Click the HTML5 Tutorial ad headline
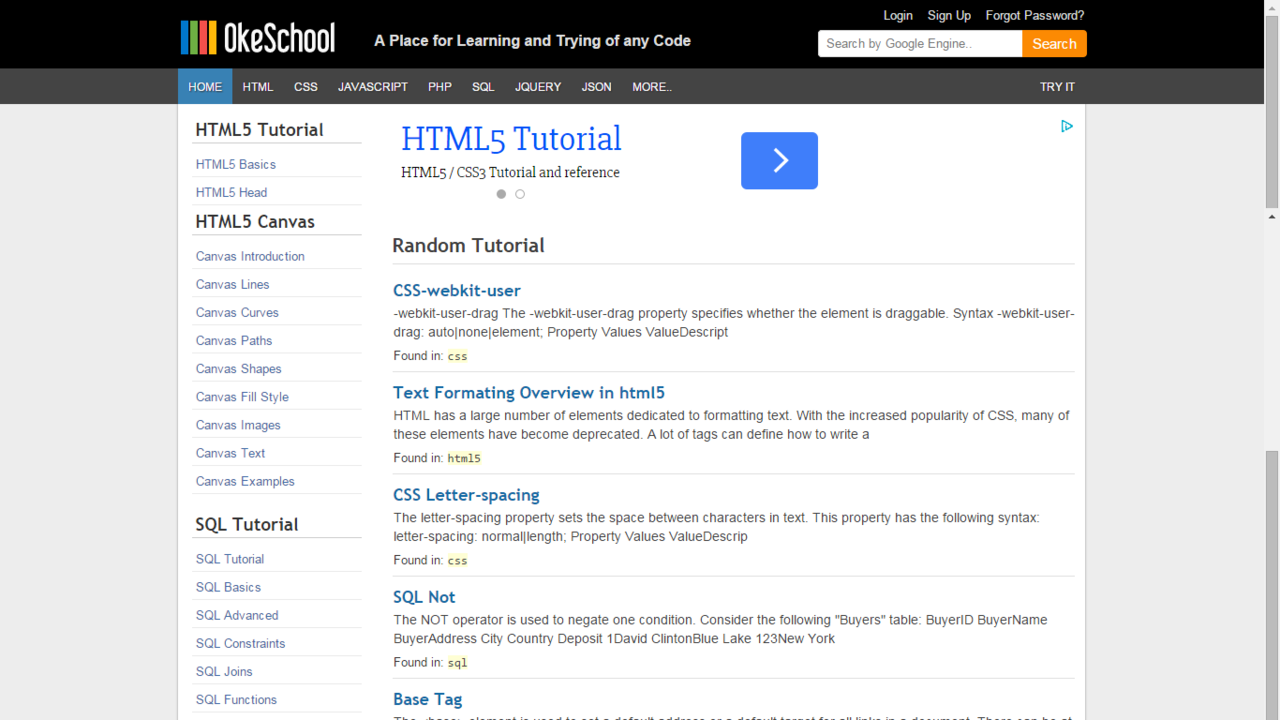Viewport: 1280px width, 720px height. [511, 139]
